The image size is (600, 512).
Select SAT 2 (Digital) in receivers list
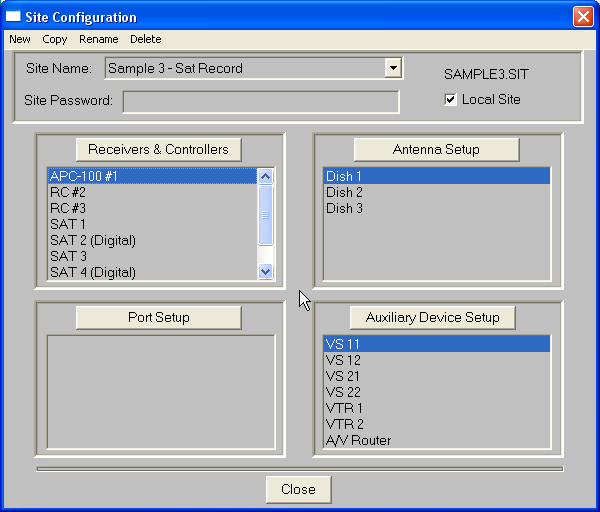(93, 240)
